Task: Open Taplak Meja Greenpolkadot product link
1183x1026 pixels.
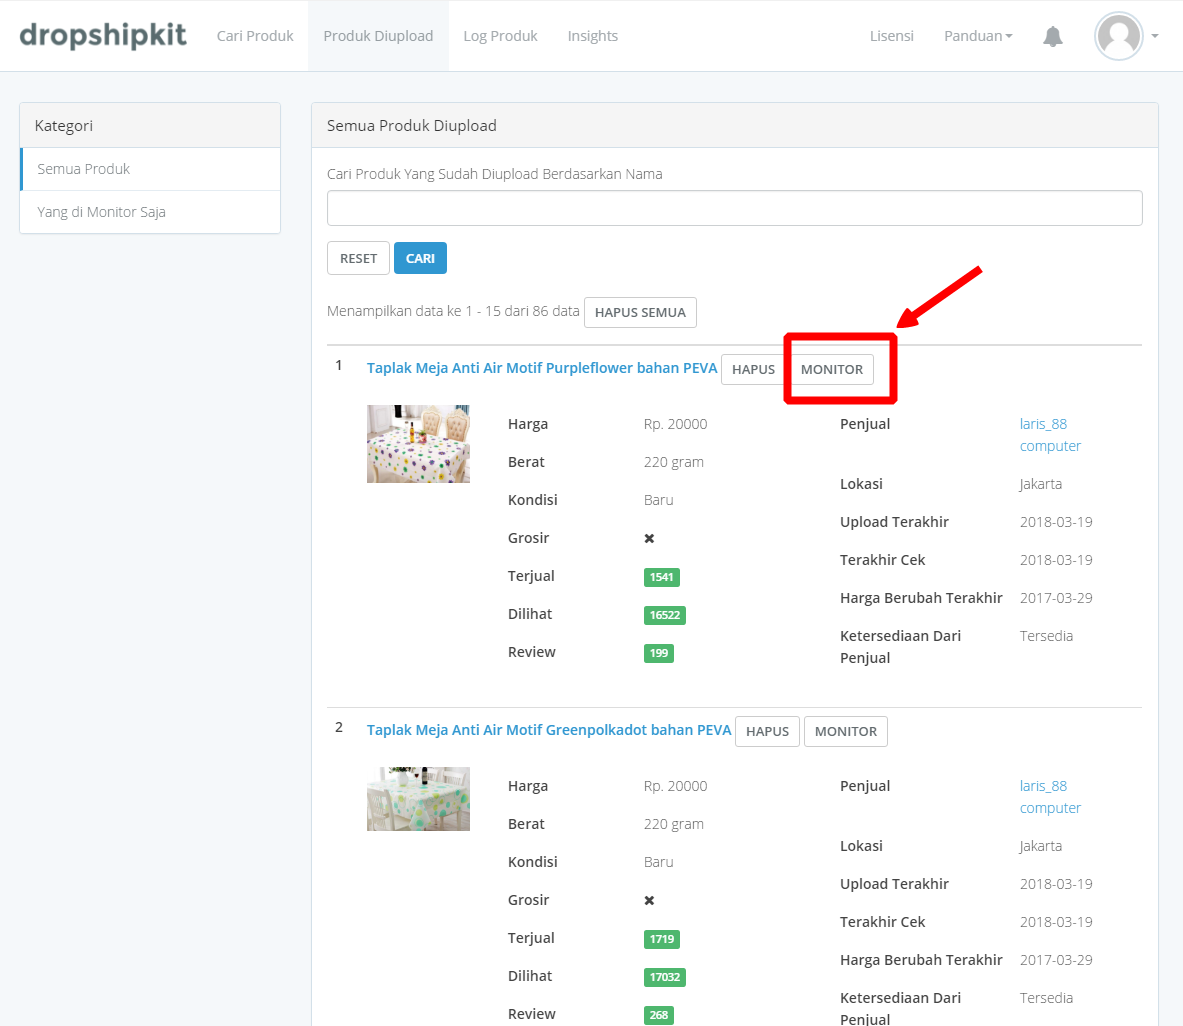Action: 548,730
